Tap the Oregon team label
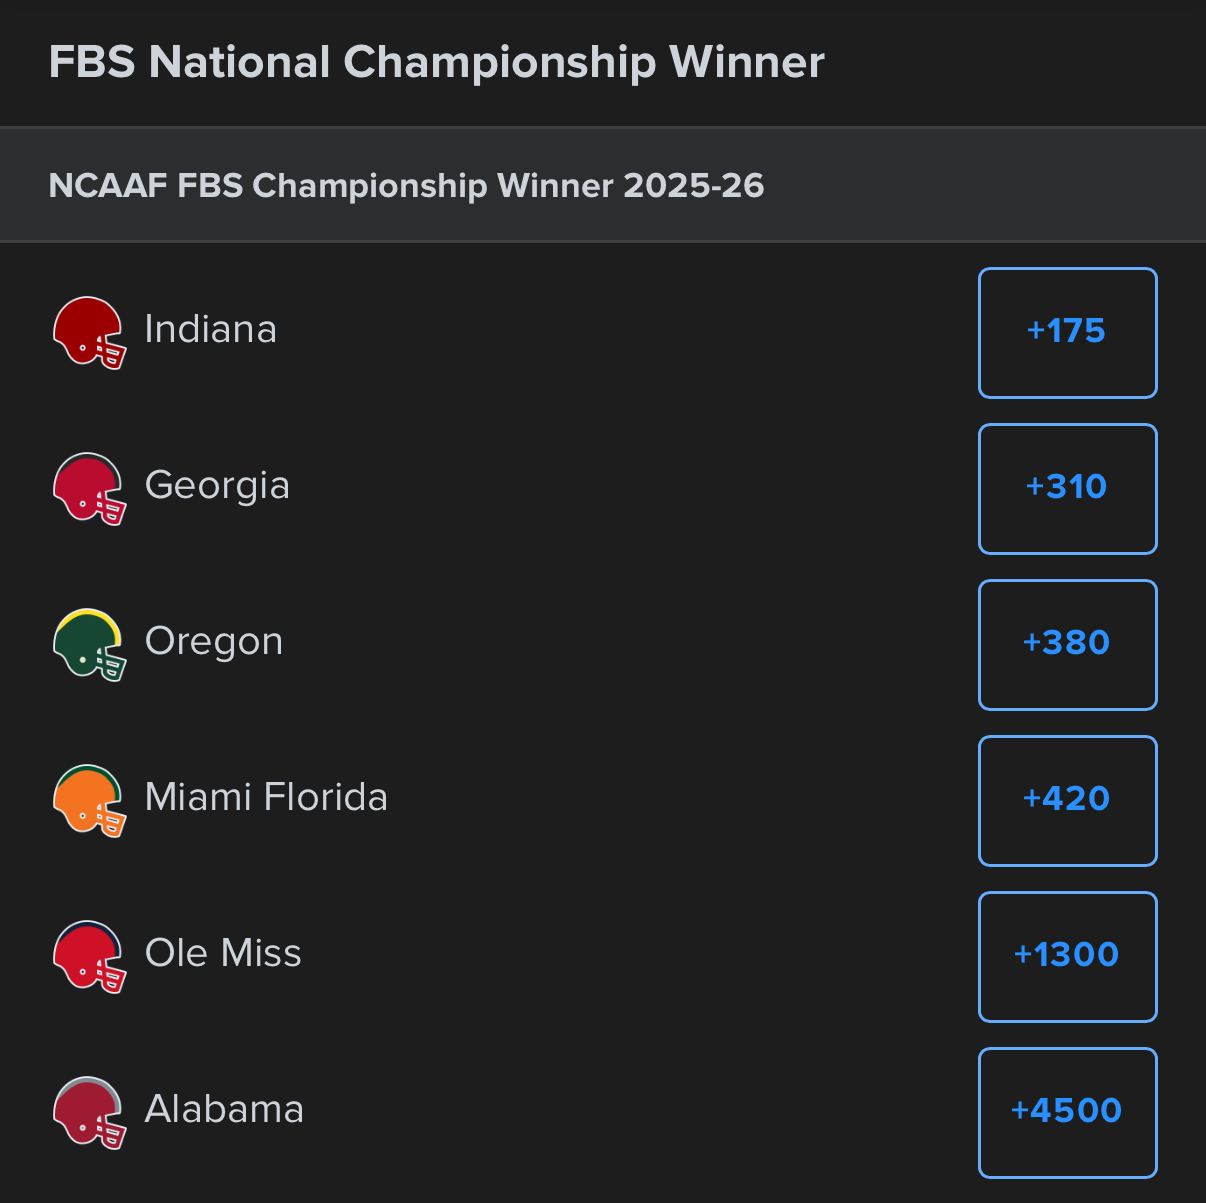 click(x=214, y=642)
